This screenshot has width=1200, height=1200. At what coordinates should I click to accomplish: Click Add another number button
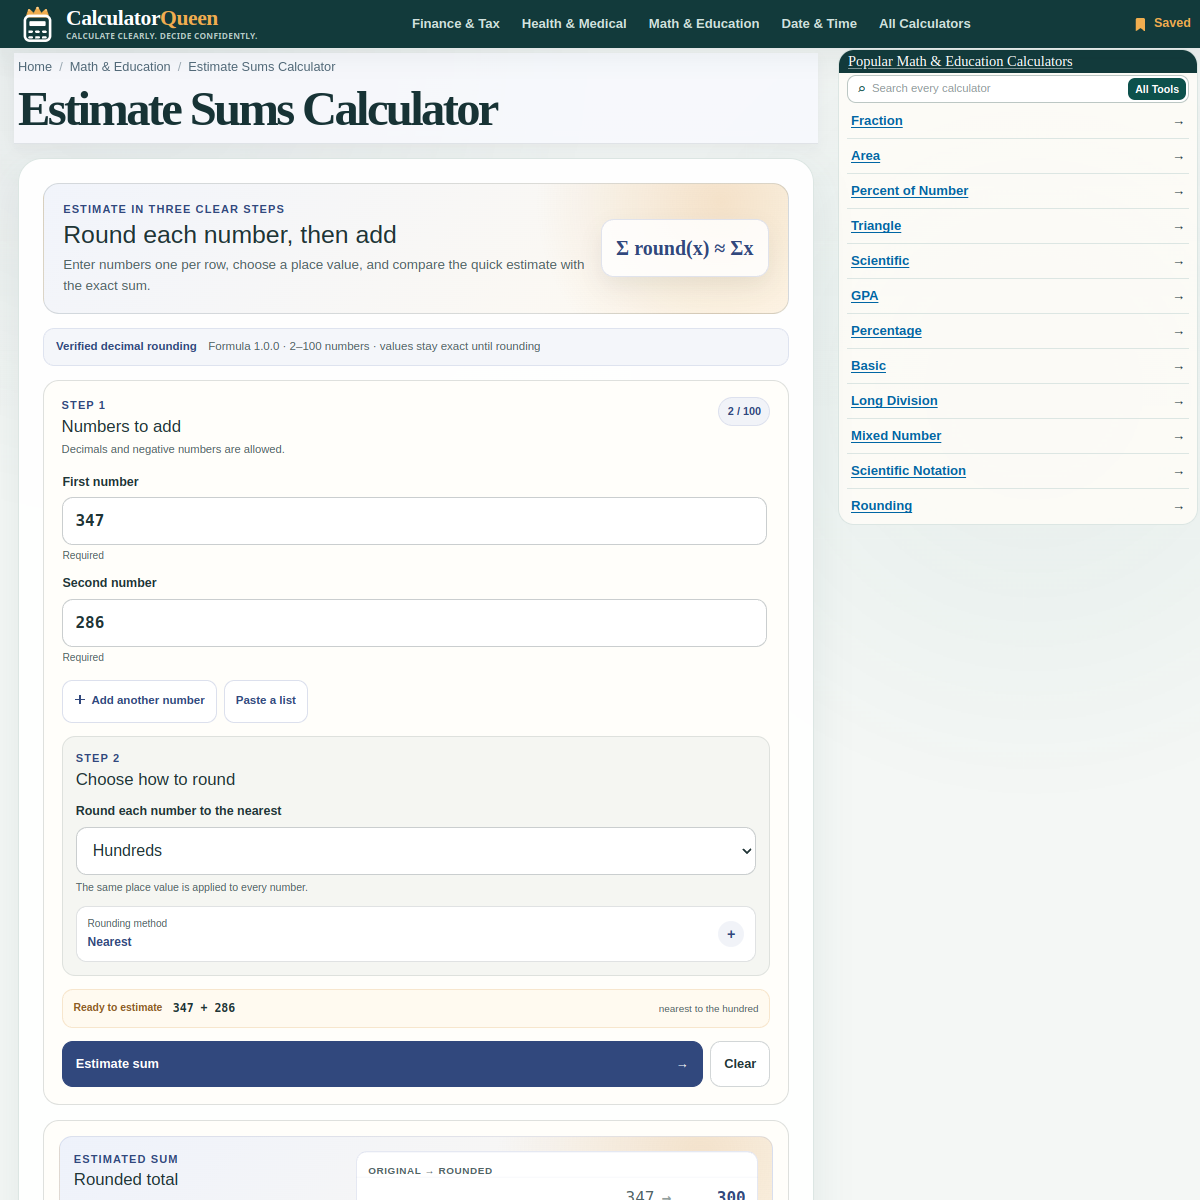[139, 701]
